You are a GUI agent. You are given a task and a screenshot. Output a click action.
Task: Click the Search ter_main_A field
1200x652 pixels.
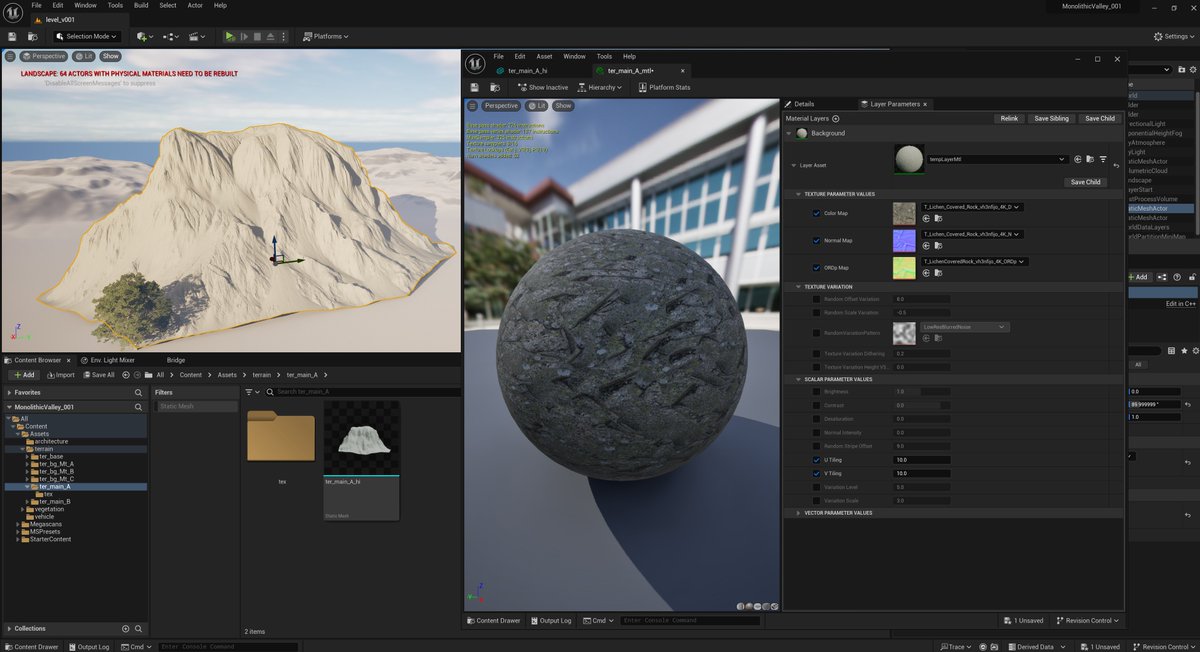pos(360,392)
